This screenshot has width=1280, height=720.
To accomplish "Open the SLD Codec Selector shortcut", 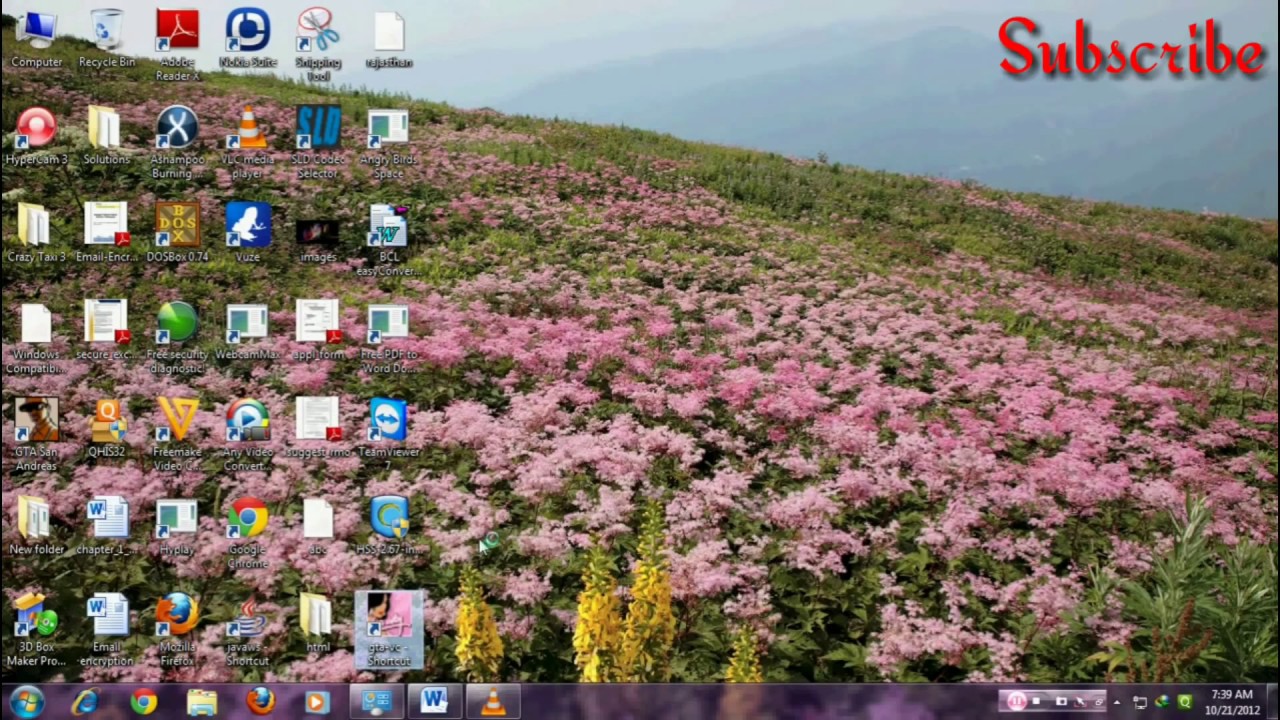I will pyautogui.click(x=318, y=142).
